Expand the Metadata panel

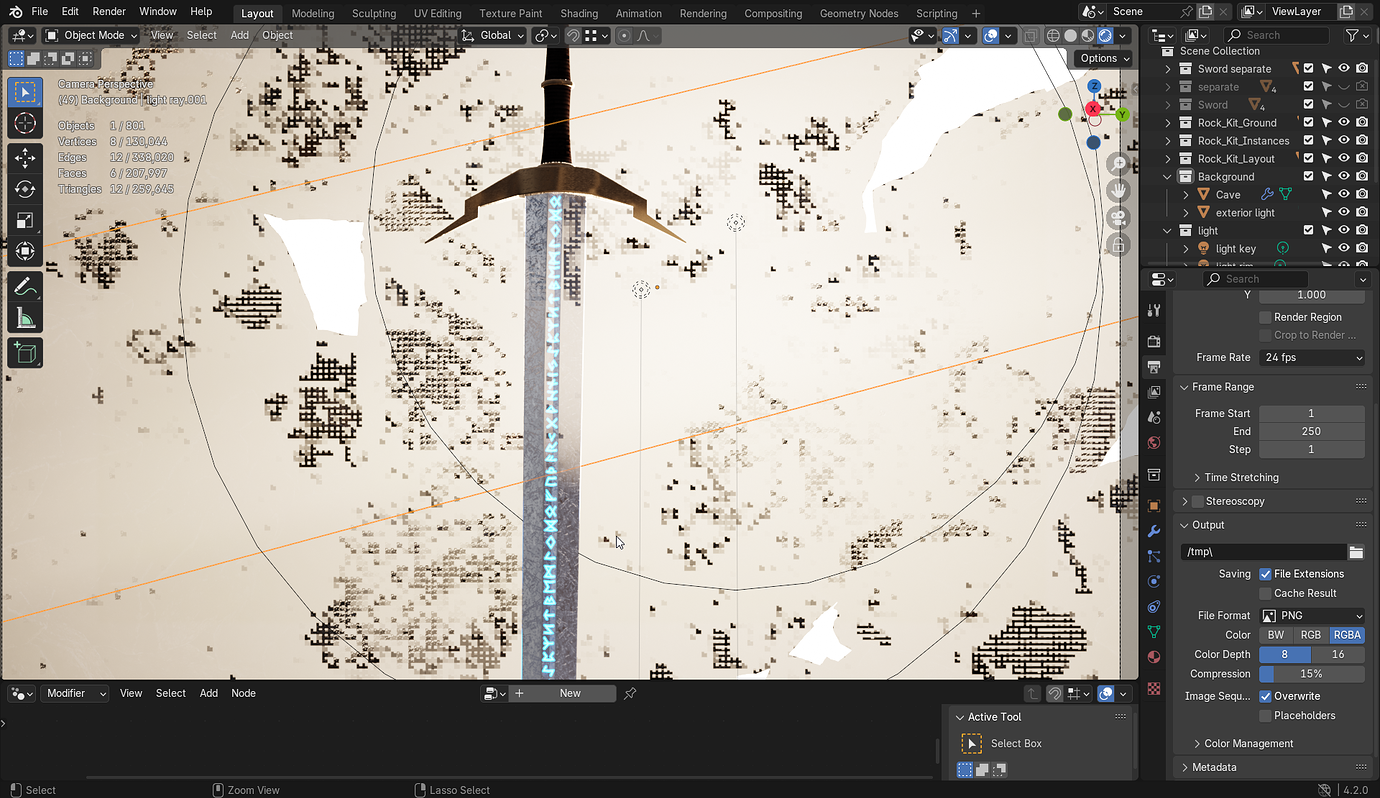pos(1214,767)
